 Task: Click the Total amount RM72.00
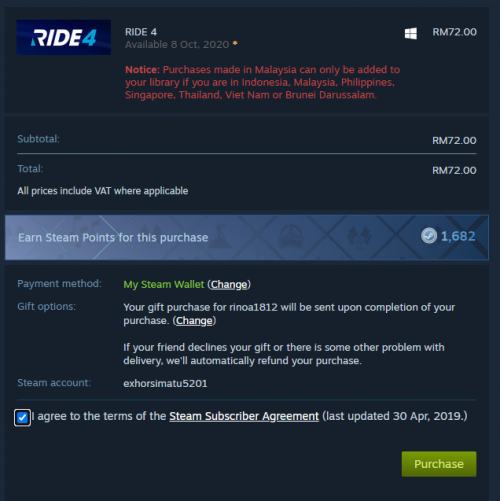[454, 170]
